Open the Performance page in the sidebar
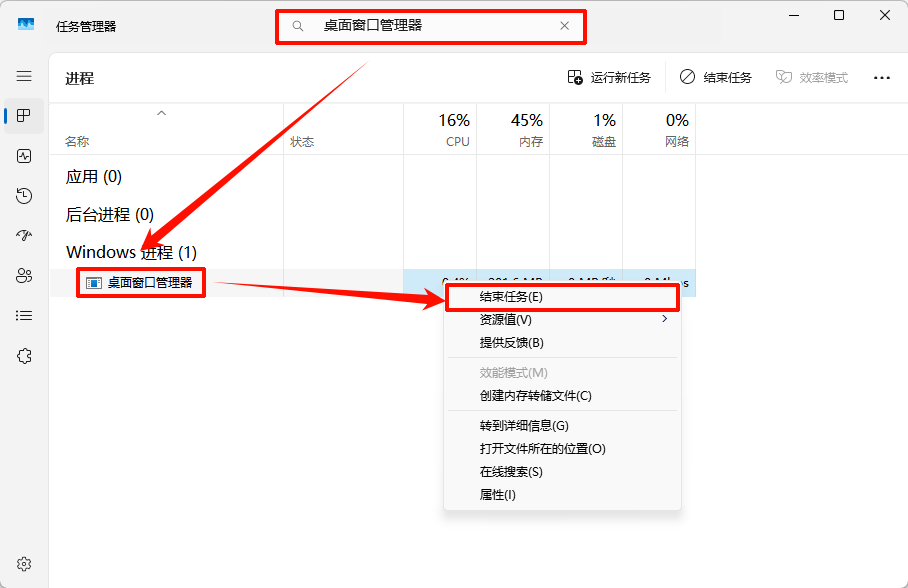Viewport: 908px width, 588px height. [x=22, y=155]
